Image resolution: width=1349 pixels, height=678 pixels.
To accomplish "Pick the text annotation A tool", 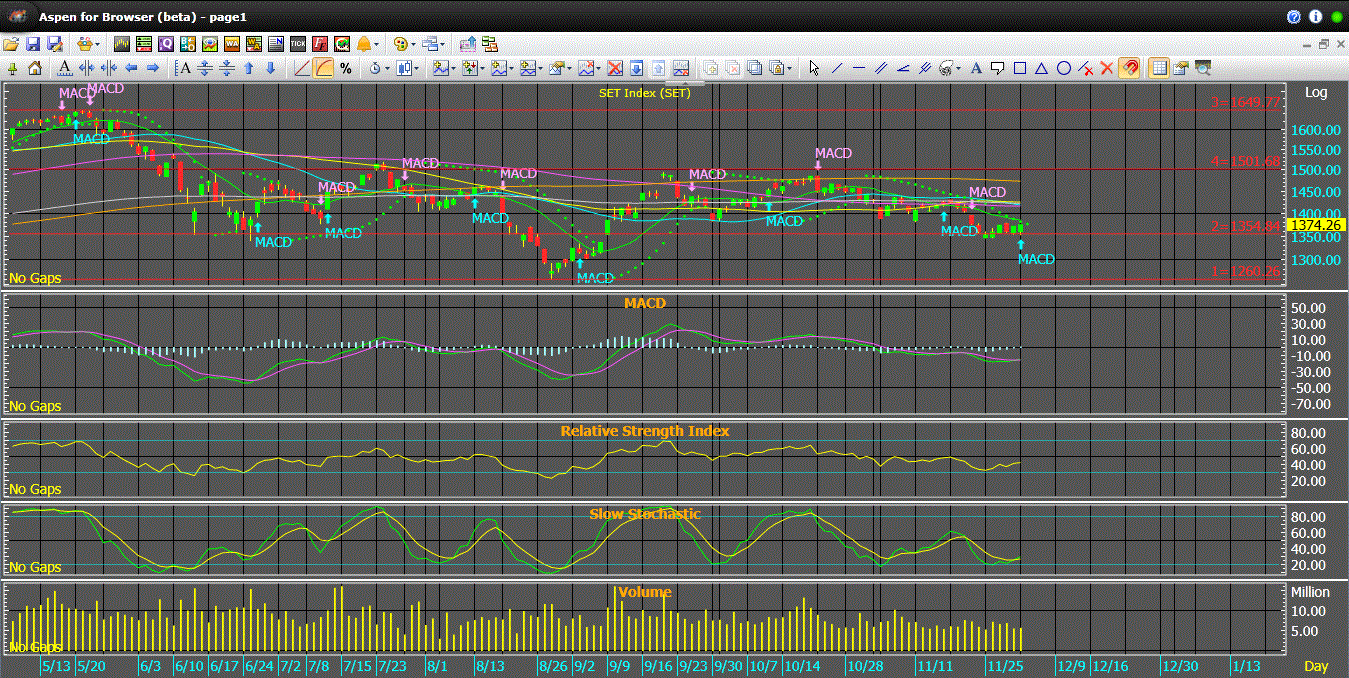I will coord(976,68).
